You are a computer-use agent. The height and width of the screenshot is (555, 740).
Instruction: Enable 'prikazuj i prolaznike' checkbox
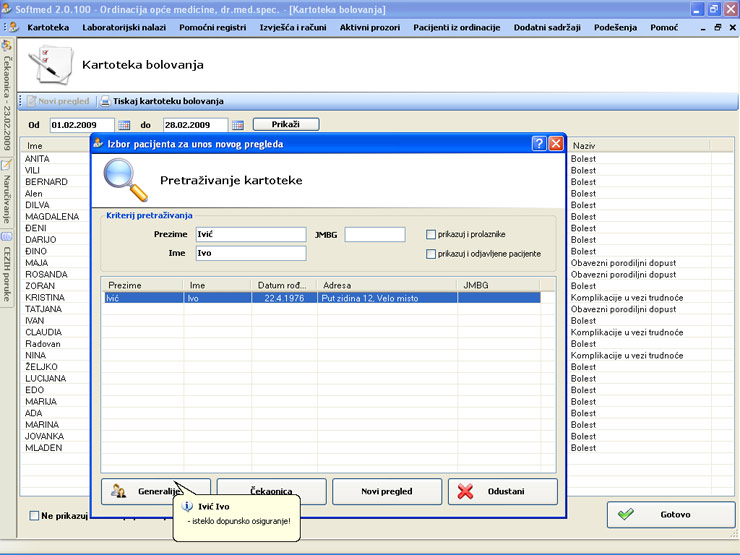click(x=431, y=235)
